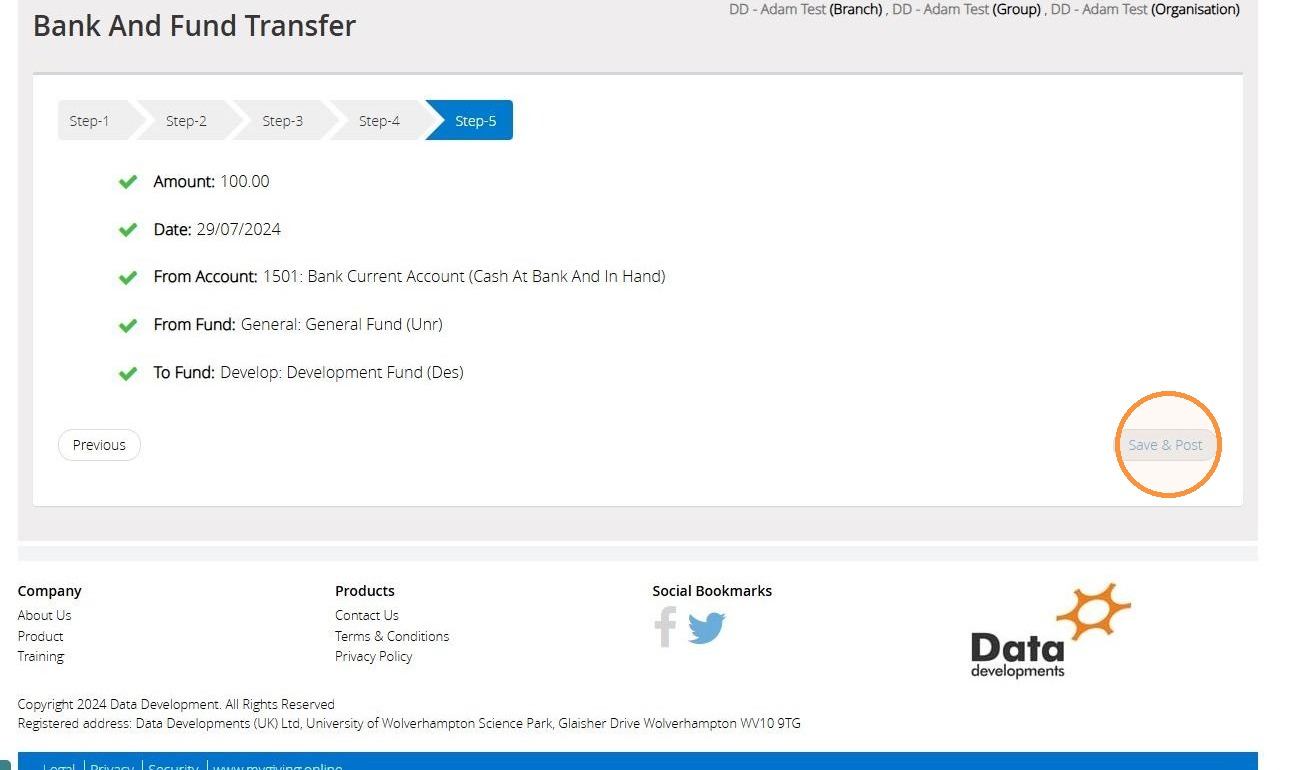1290x770 pixels.
Task: Click the green checkmark beside Date
Action: [x=128, y=230]
